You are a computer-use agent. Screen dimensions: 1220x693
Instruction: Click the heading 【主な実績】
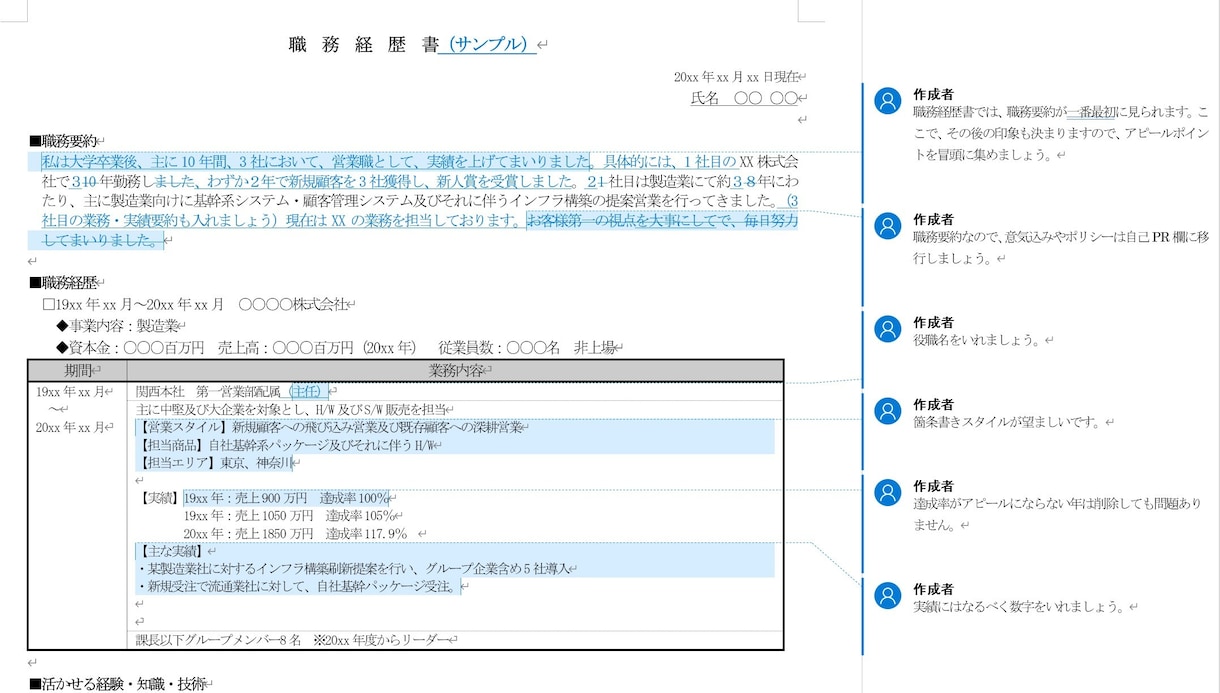coord(172,551)
